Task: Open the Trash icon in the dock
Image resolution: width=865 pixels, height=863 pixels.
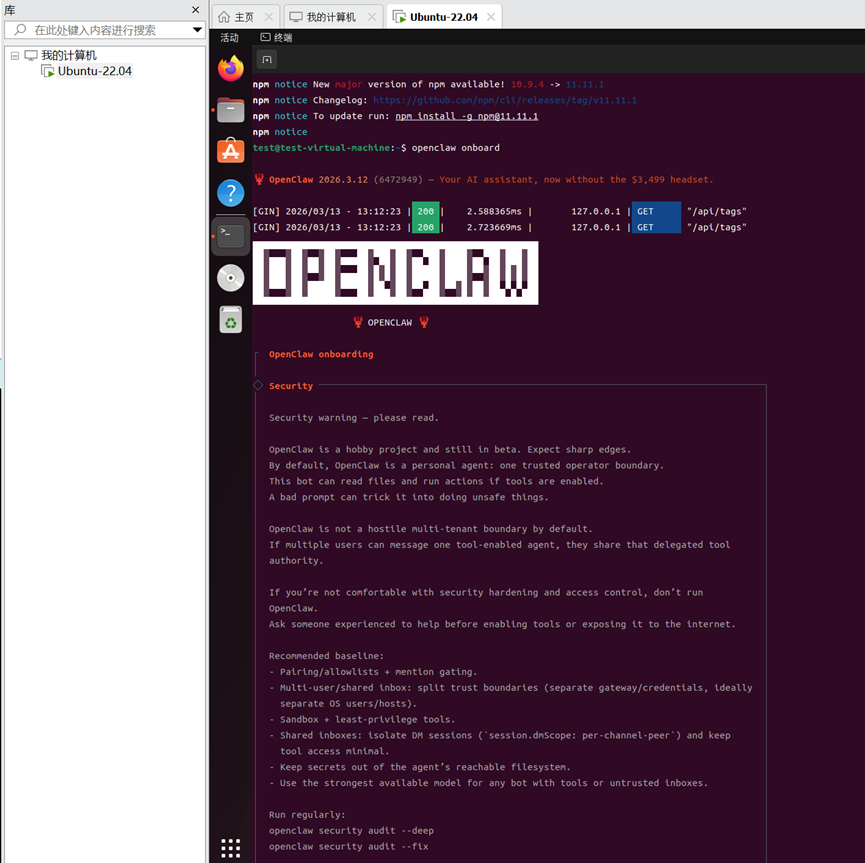Action: coord(231,320)
